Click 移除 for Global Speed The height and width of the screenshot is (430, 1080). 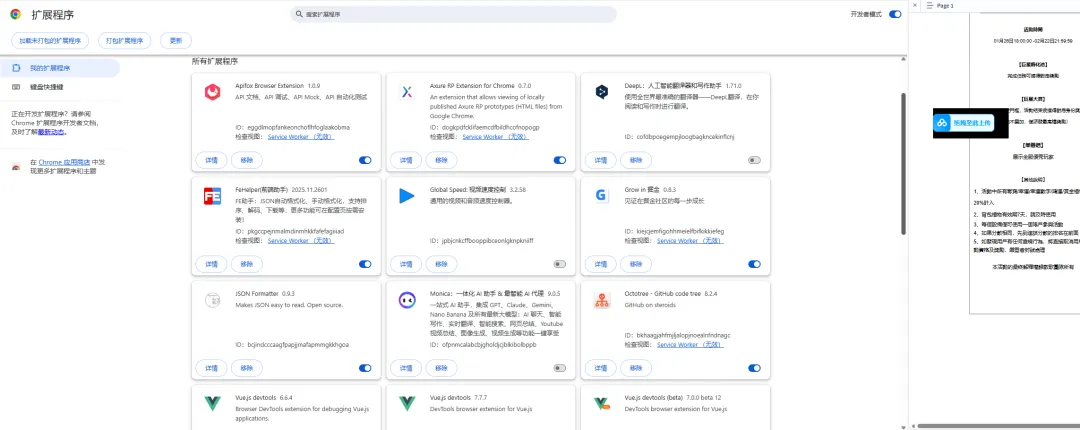pyautogui.click(x=442, y=264)
